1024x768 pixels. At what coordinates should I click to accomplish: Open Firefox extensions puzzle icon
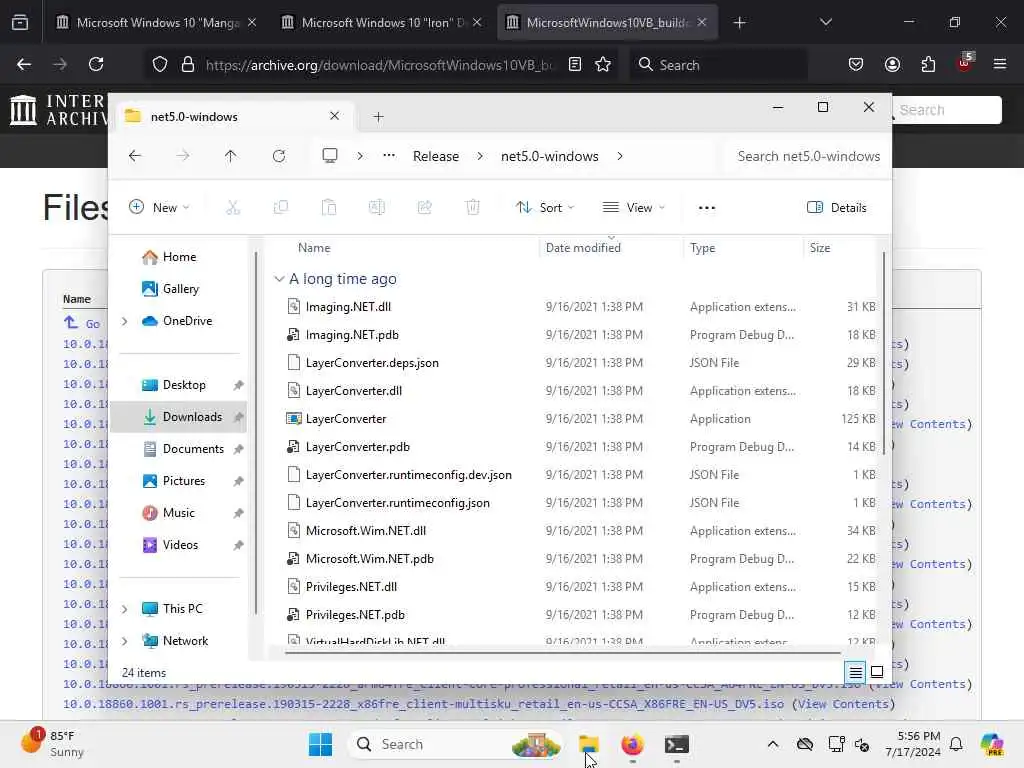pyautogui.click(x=928, y=64)
